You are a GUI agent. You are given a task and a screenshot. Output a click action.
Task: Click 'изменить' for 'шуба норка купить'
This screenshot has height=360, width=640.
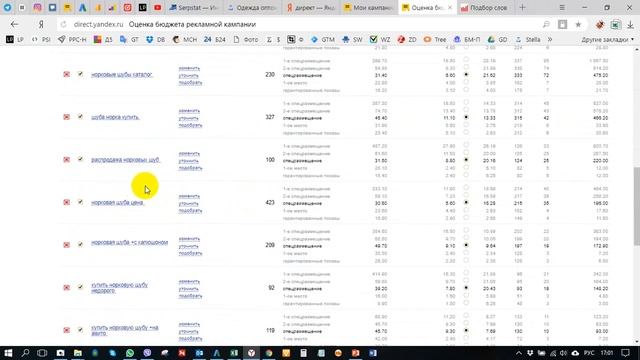pos(189,111)
